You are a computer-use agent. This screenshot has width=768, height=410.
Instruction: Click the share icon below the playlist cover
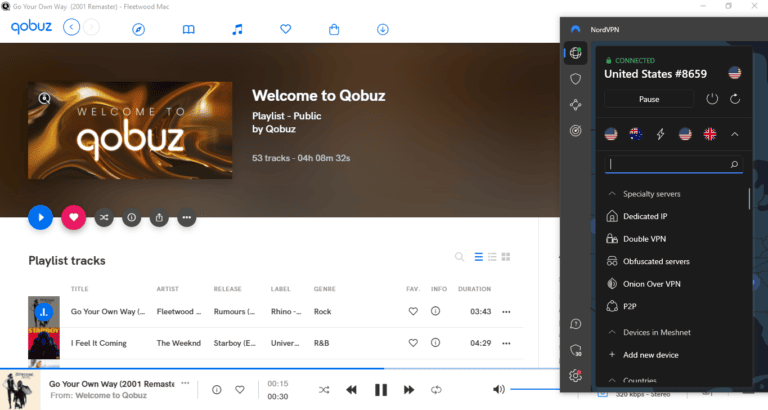[x=159, y=217]
